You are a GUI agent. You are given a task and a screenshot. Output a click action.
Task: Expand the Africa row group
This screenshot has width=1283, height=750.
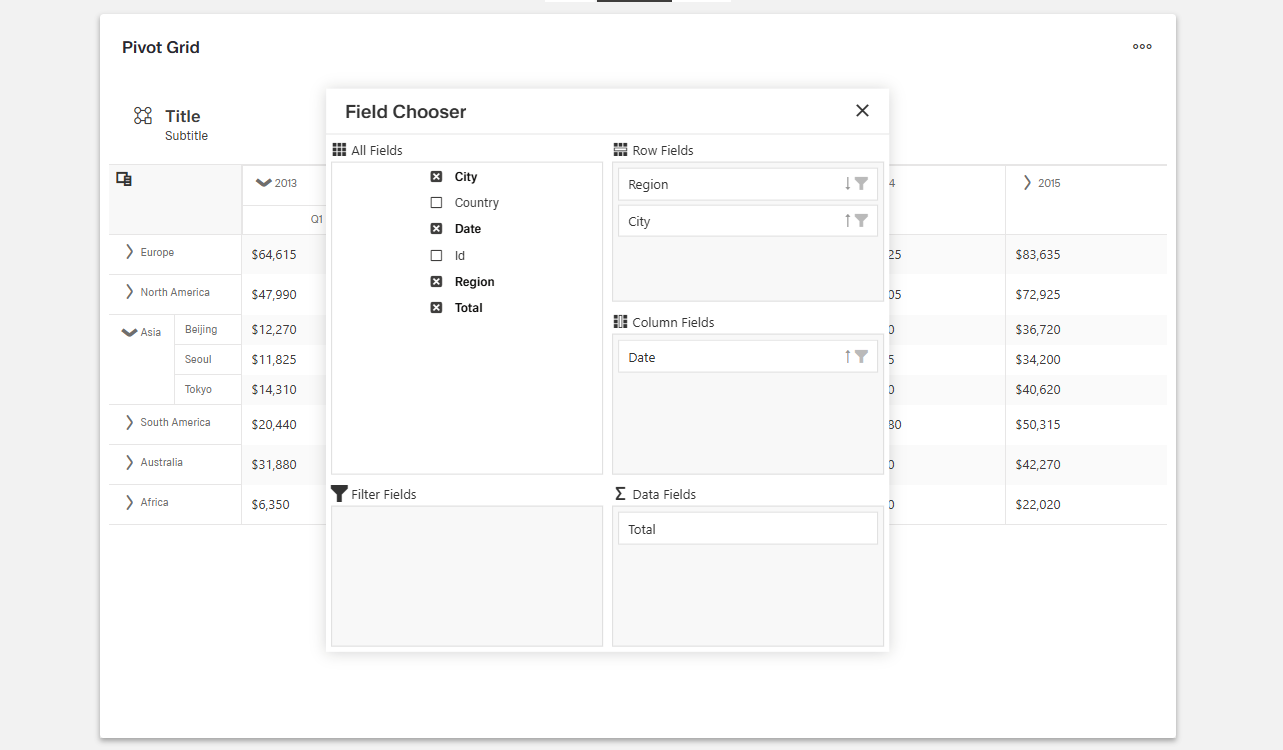127,502
